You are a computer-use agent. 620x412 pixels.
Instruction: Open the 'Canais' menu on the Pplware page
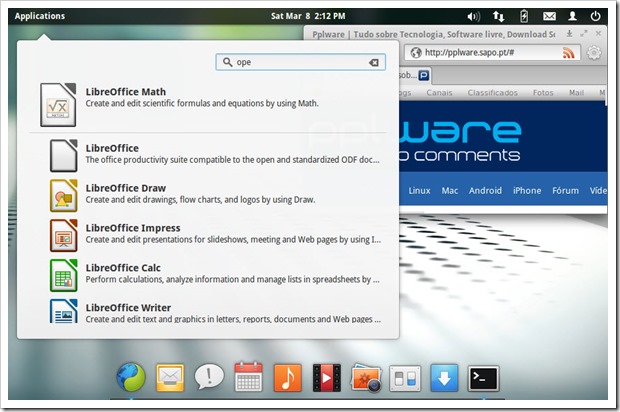coord(439,93)
